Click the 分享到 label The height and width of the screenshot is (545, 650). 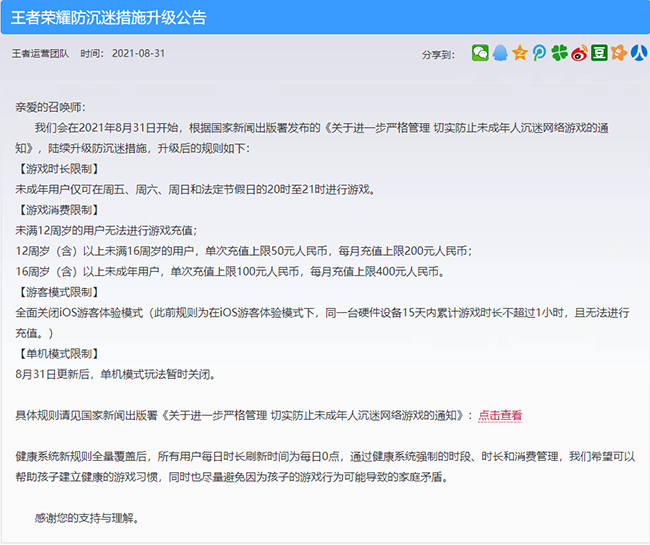coord(438,55)
